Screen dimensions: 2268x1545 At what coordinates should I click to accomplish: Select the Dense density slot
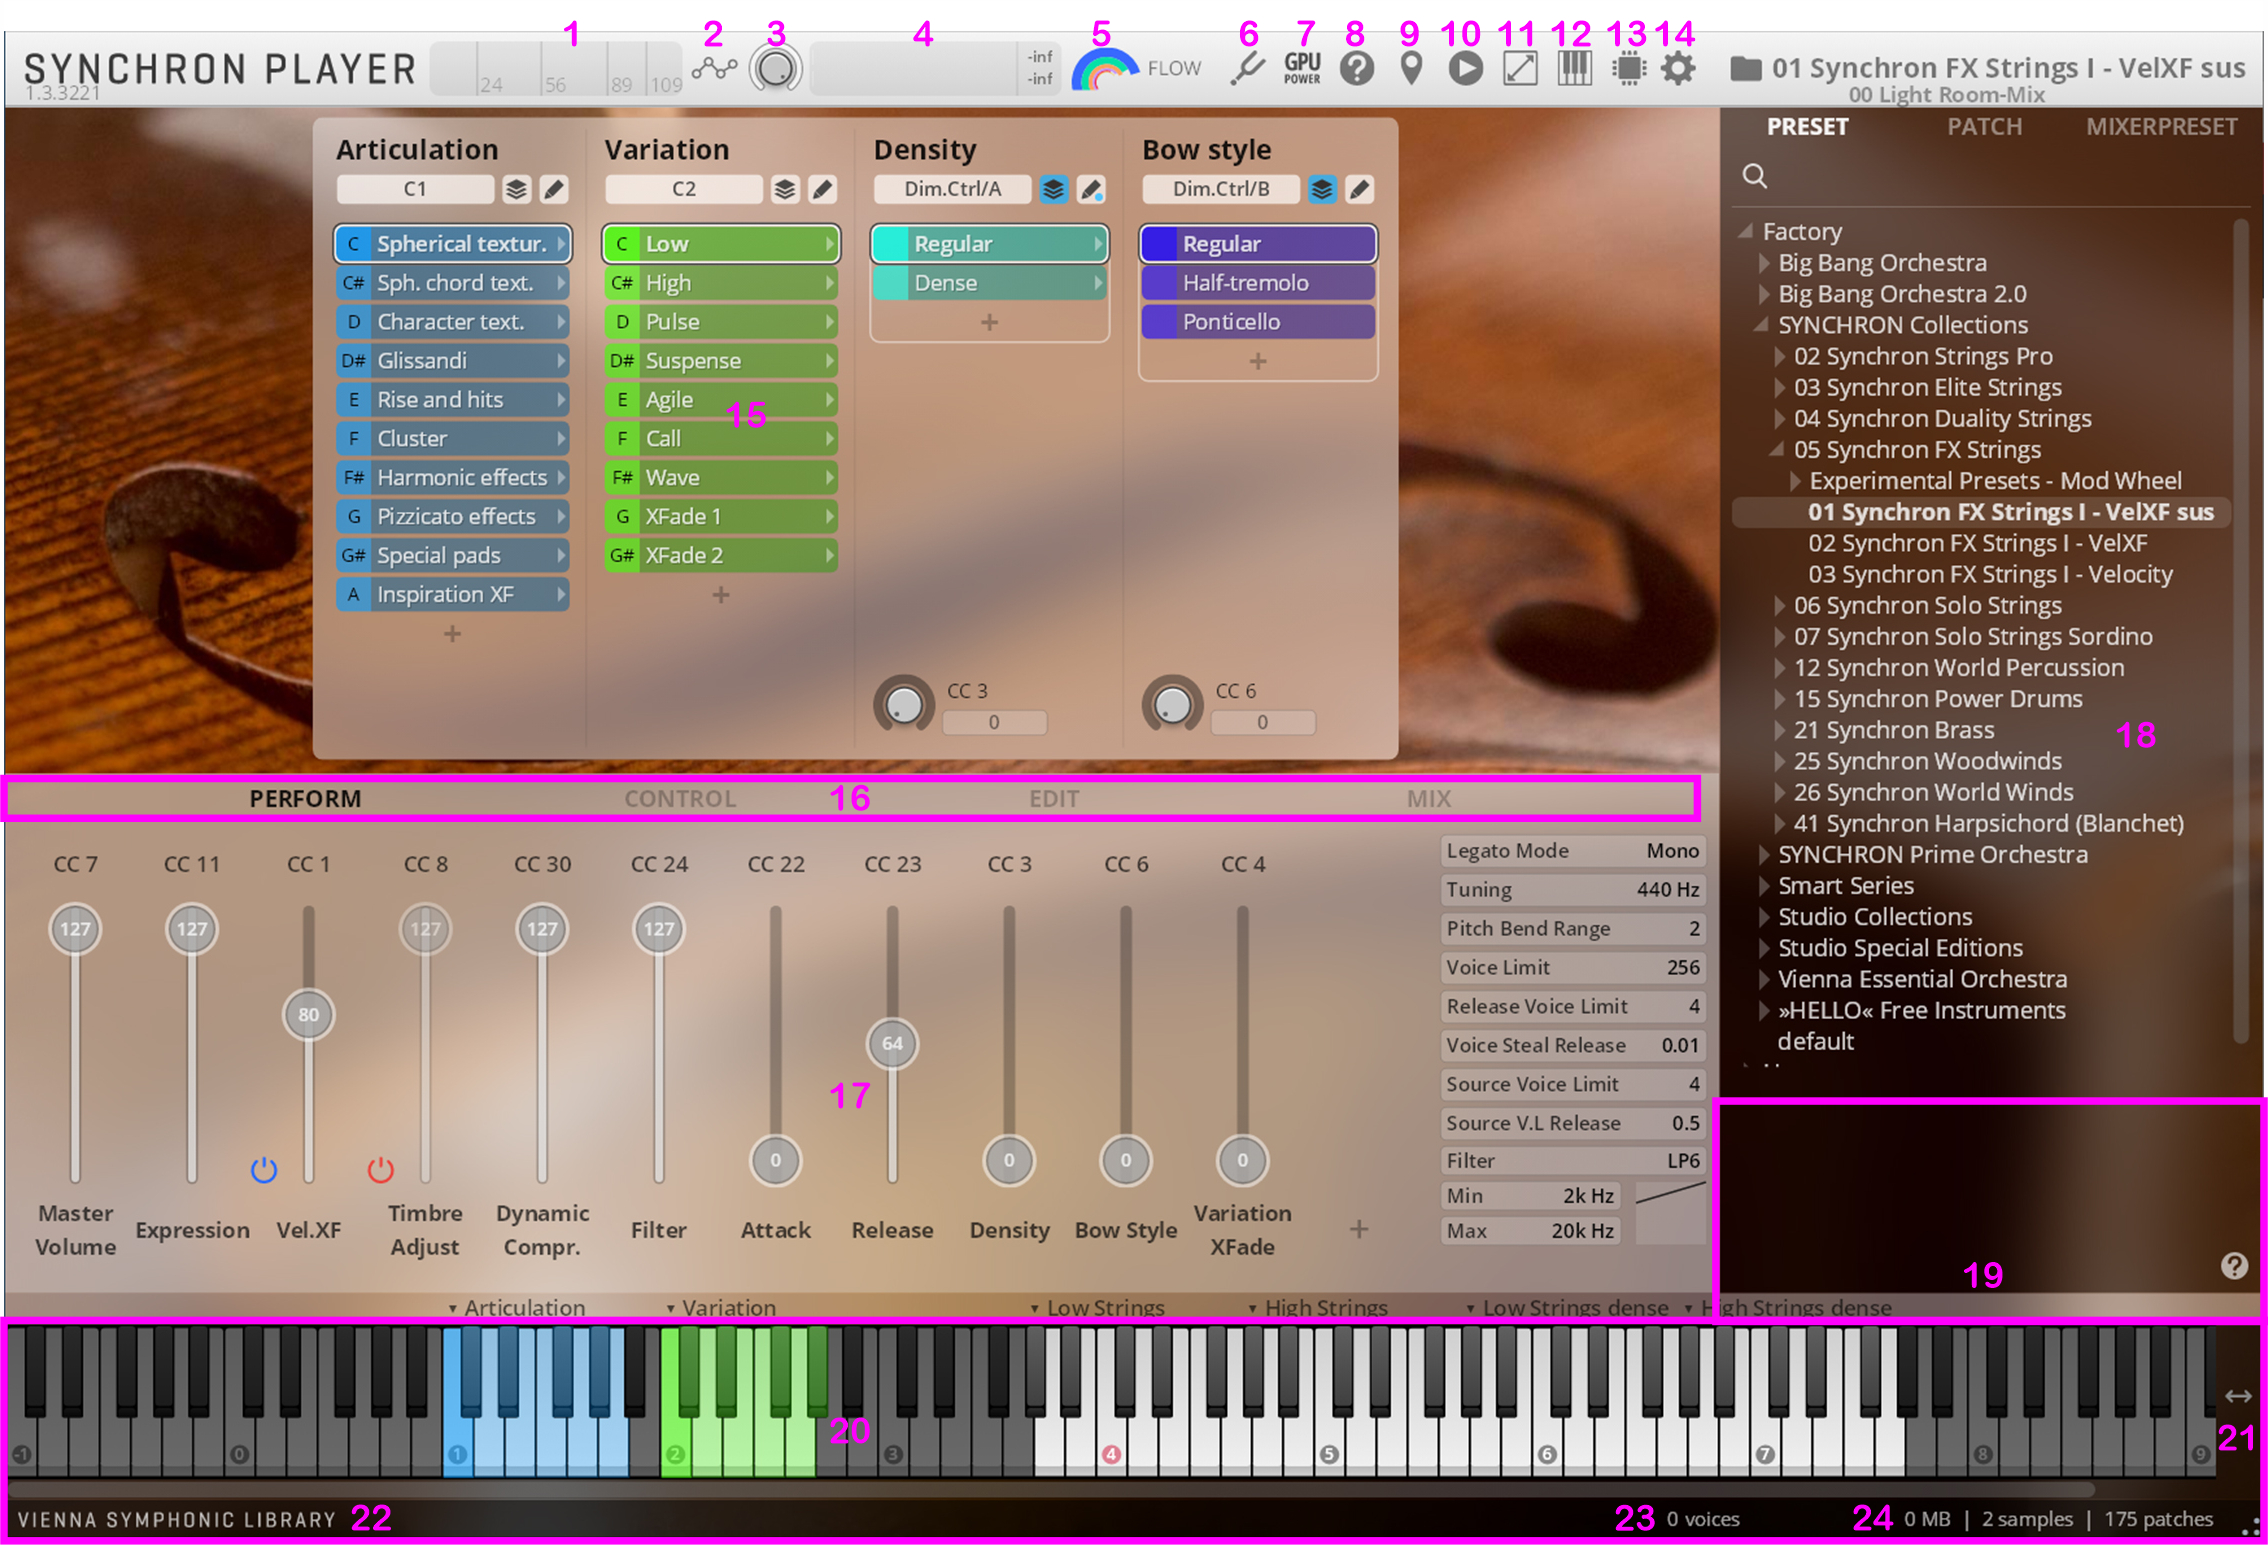pos(989,283)
